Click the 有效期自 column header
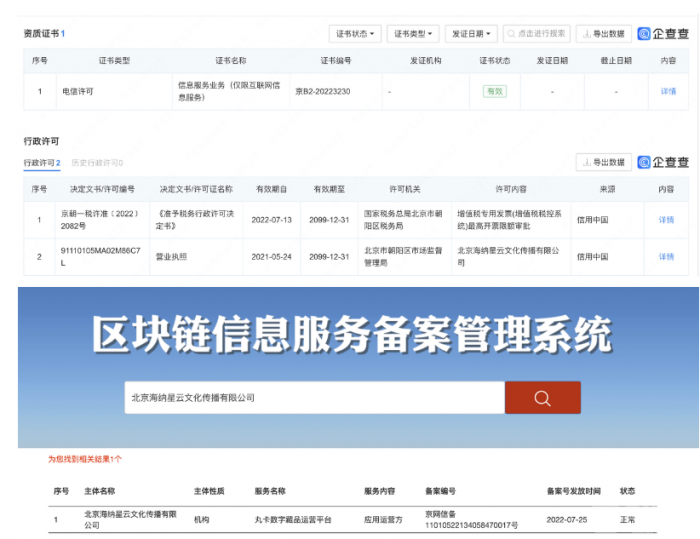The height and width of the screenshot is (539, 700). click(x=271, y=189)
